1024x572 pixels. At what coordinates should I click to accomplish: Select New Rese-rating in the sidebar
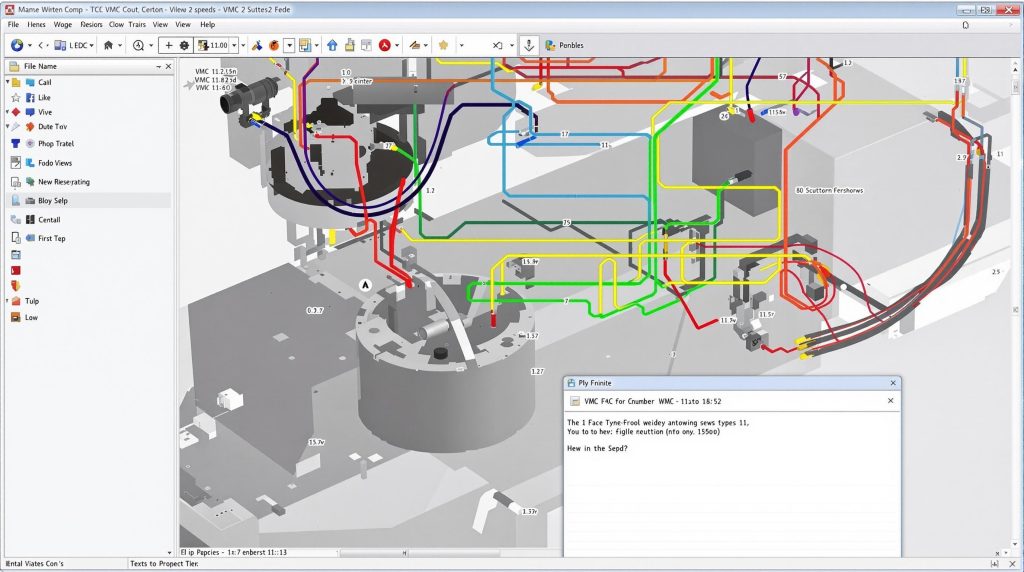point(63,182)
